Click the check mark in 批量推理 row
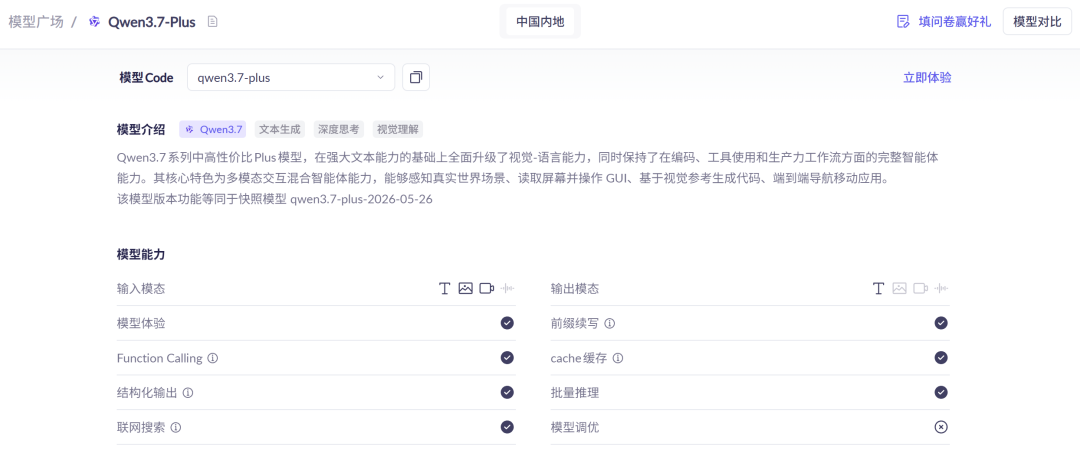 [941, 392]
